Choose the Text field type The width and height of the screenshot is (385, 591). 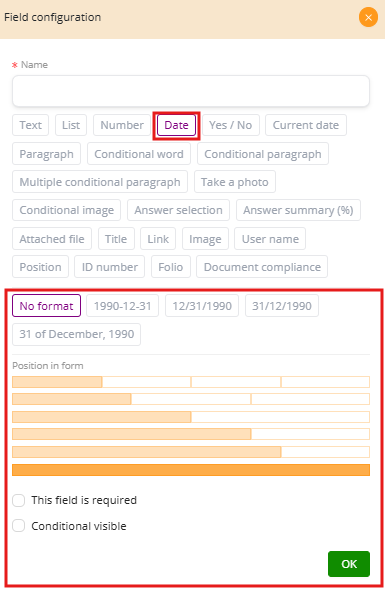tap(31, 125)
